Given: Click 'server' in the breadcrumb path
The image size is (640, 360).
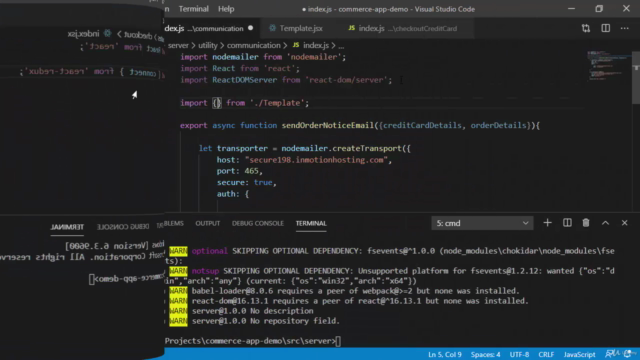Looking at the screenshot, I should (x=178, y=45).
